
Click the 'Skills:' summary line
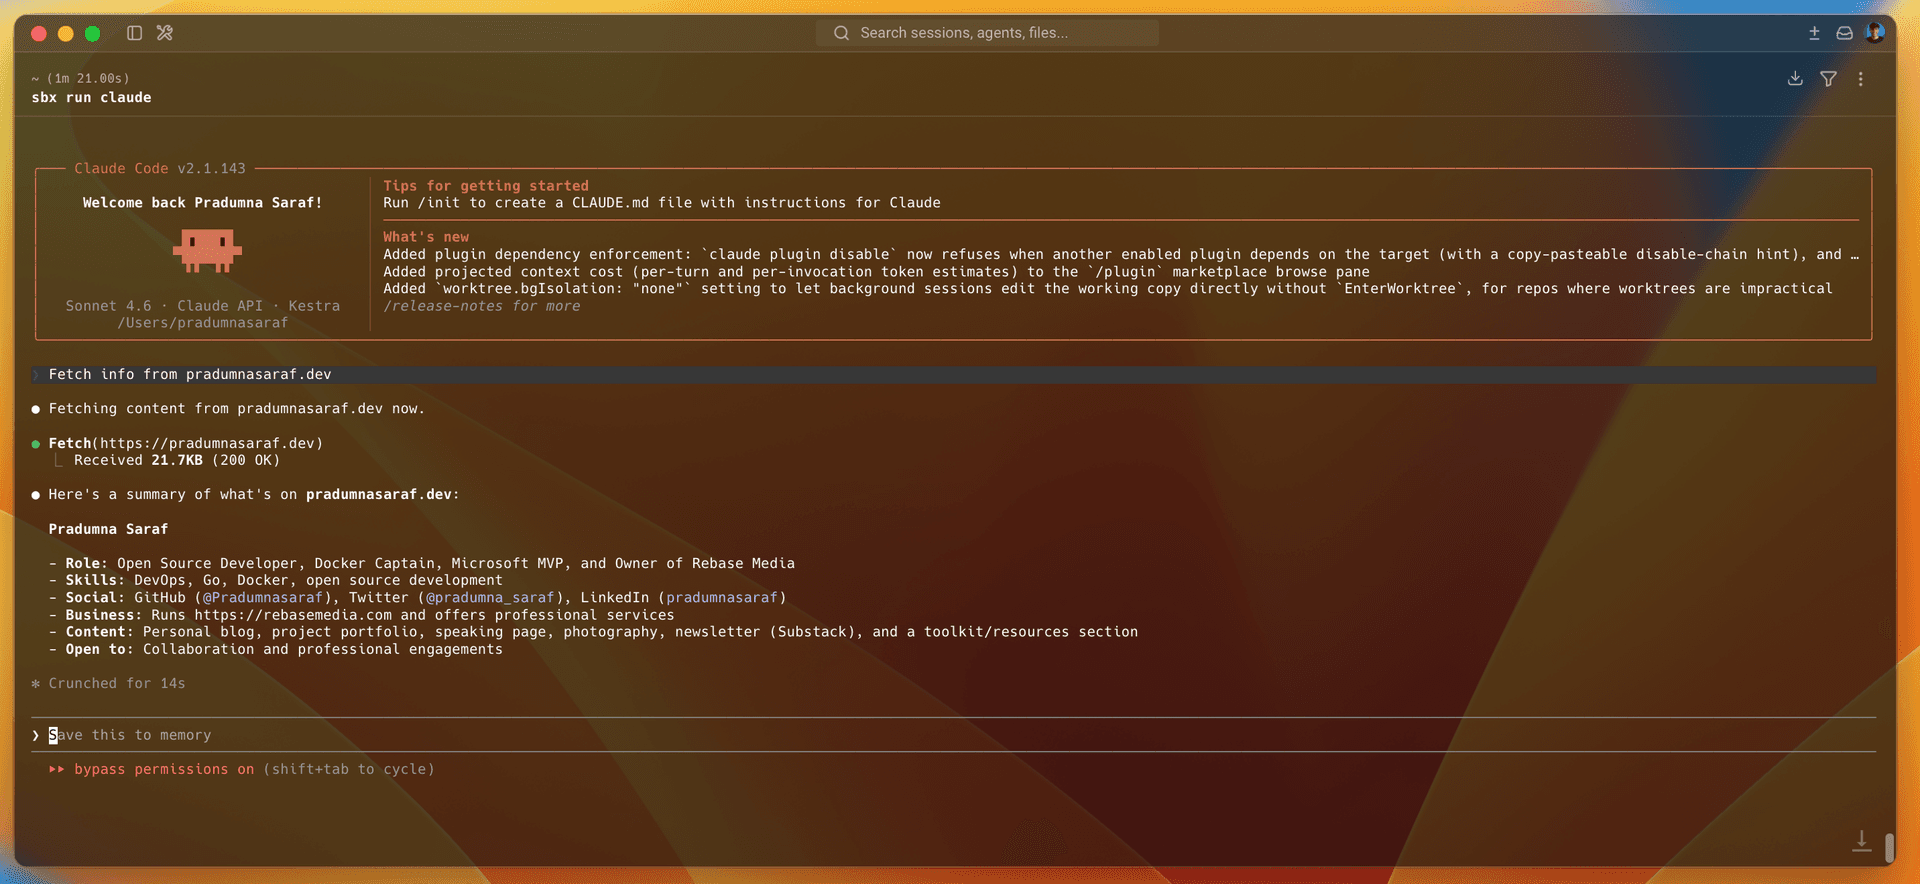(276, 581)
